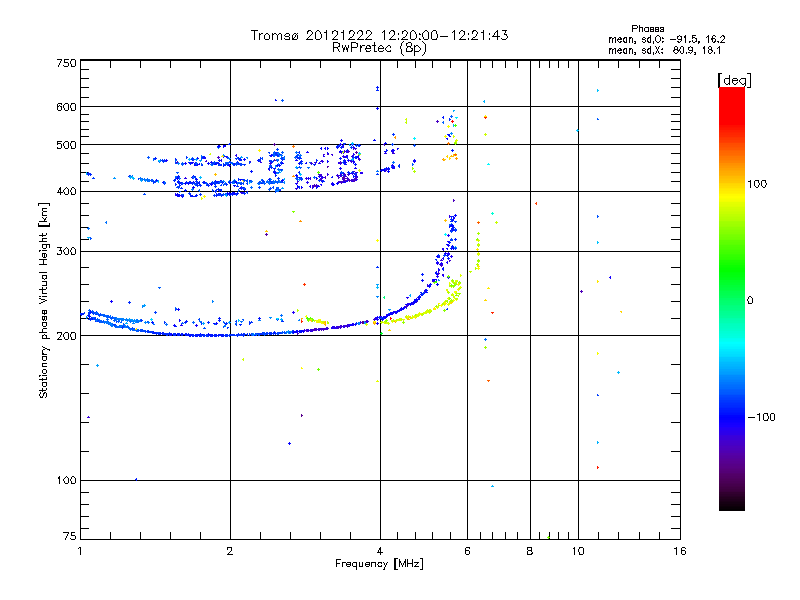
Task: Click the colorbar '100' tick label
Action: pos(757,184)
